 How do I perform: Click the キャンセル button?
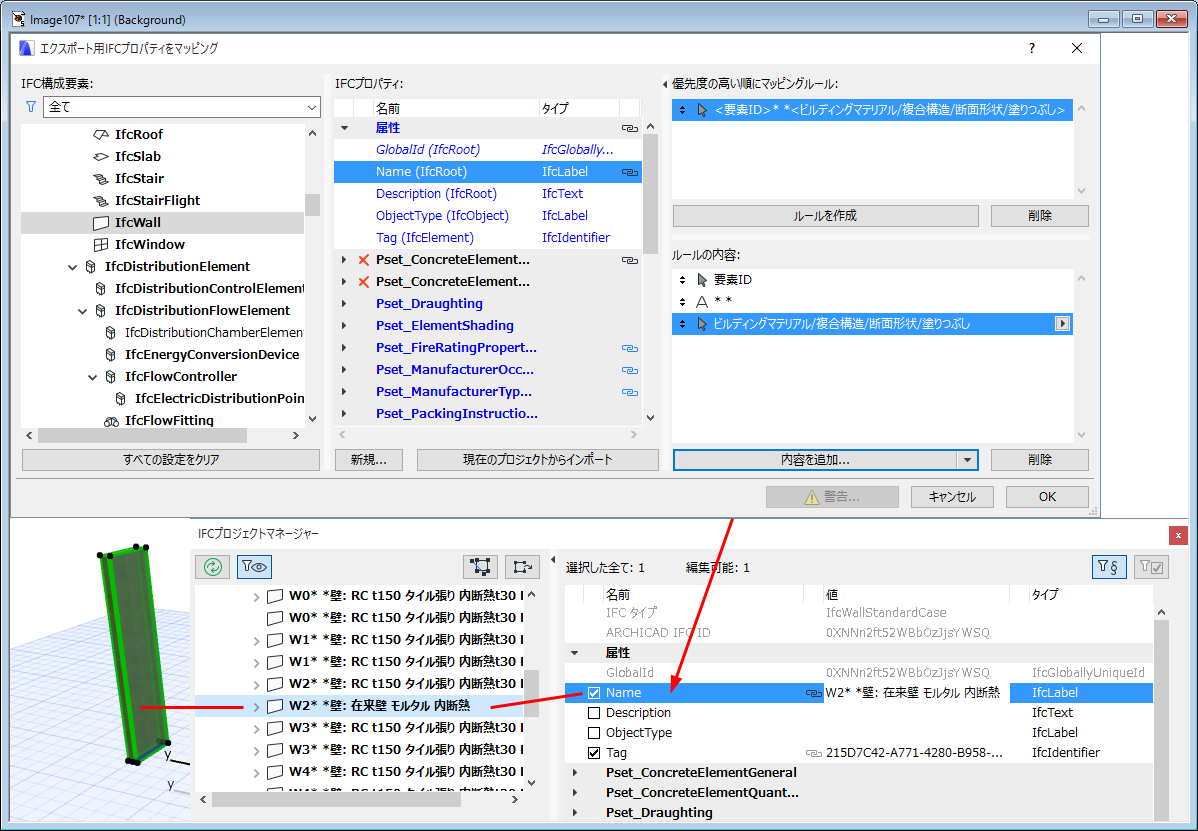952,496
